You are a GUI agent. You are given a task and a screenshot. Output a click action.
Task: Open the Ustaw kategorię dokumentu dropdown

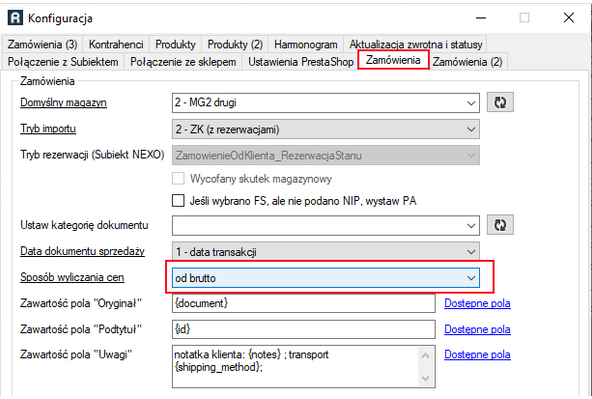coord(326,225)
